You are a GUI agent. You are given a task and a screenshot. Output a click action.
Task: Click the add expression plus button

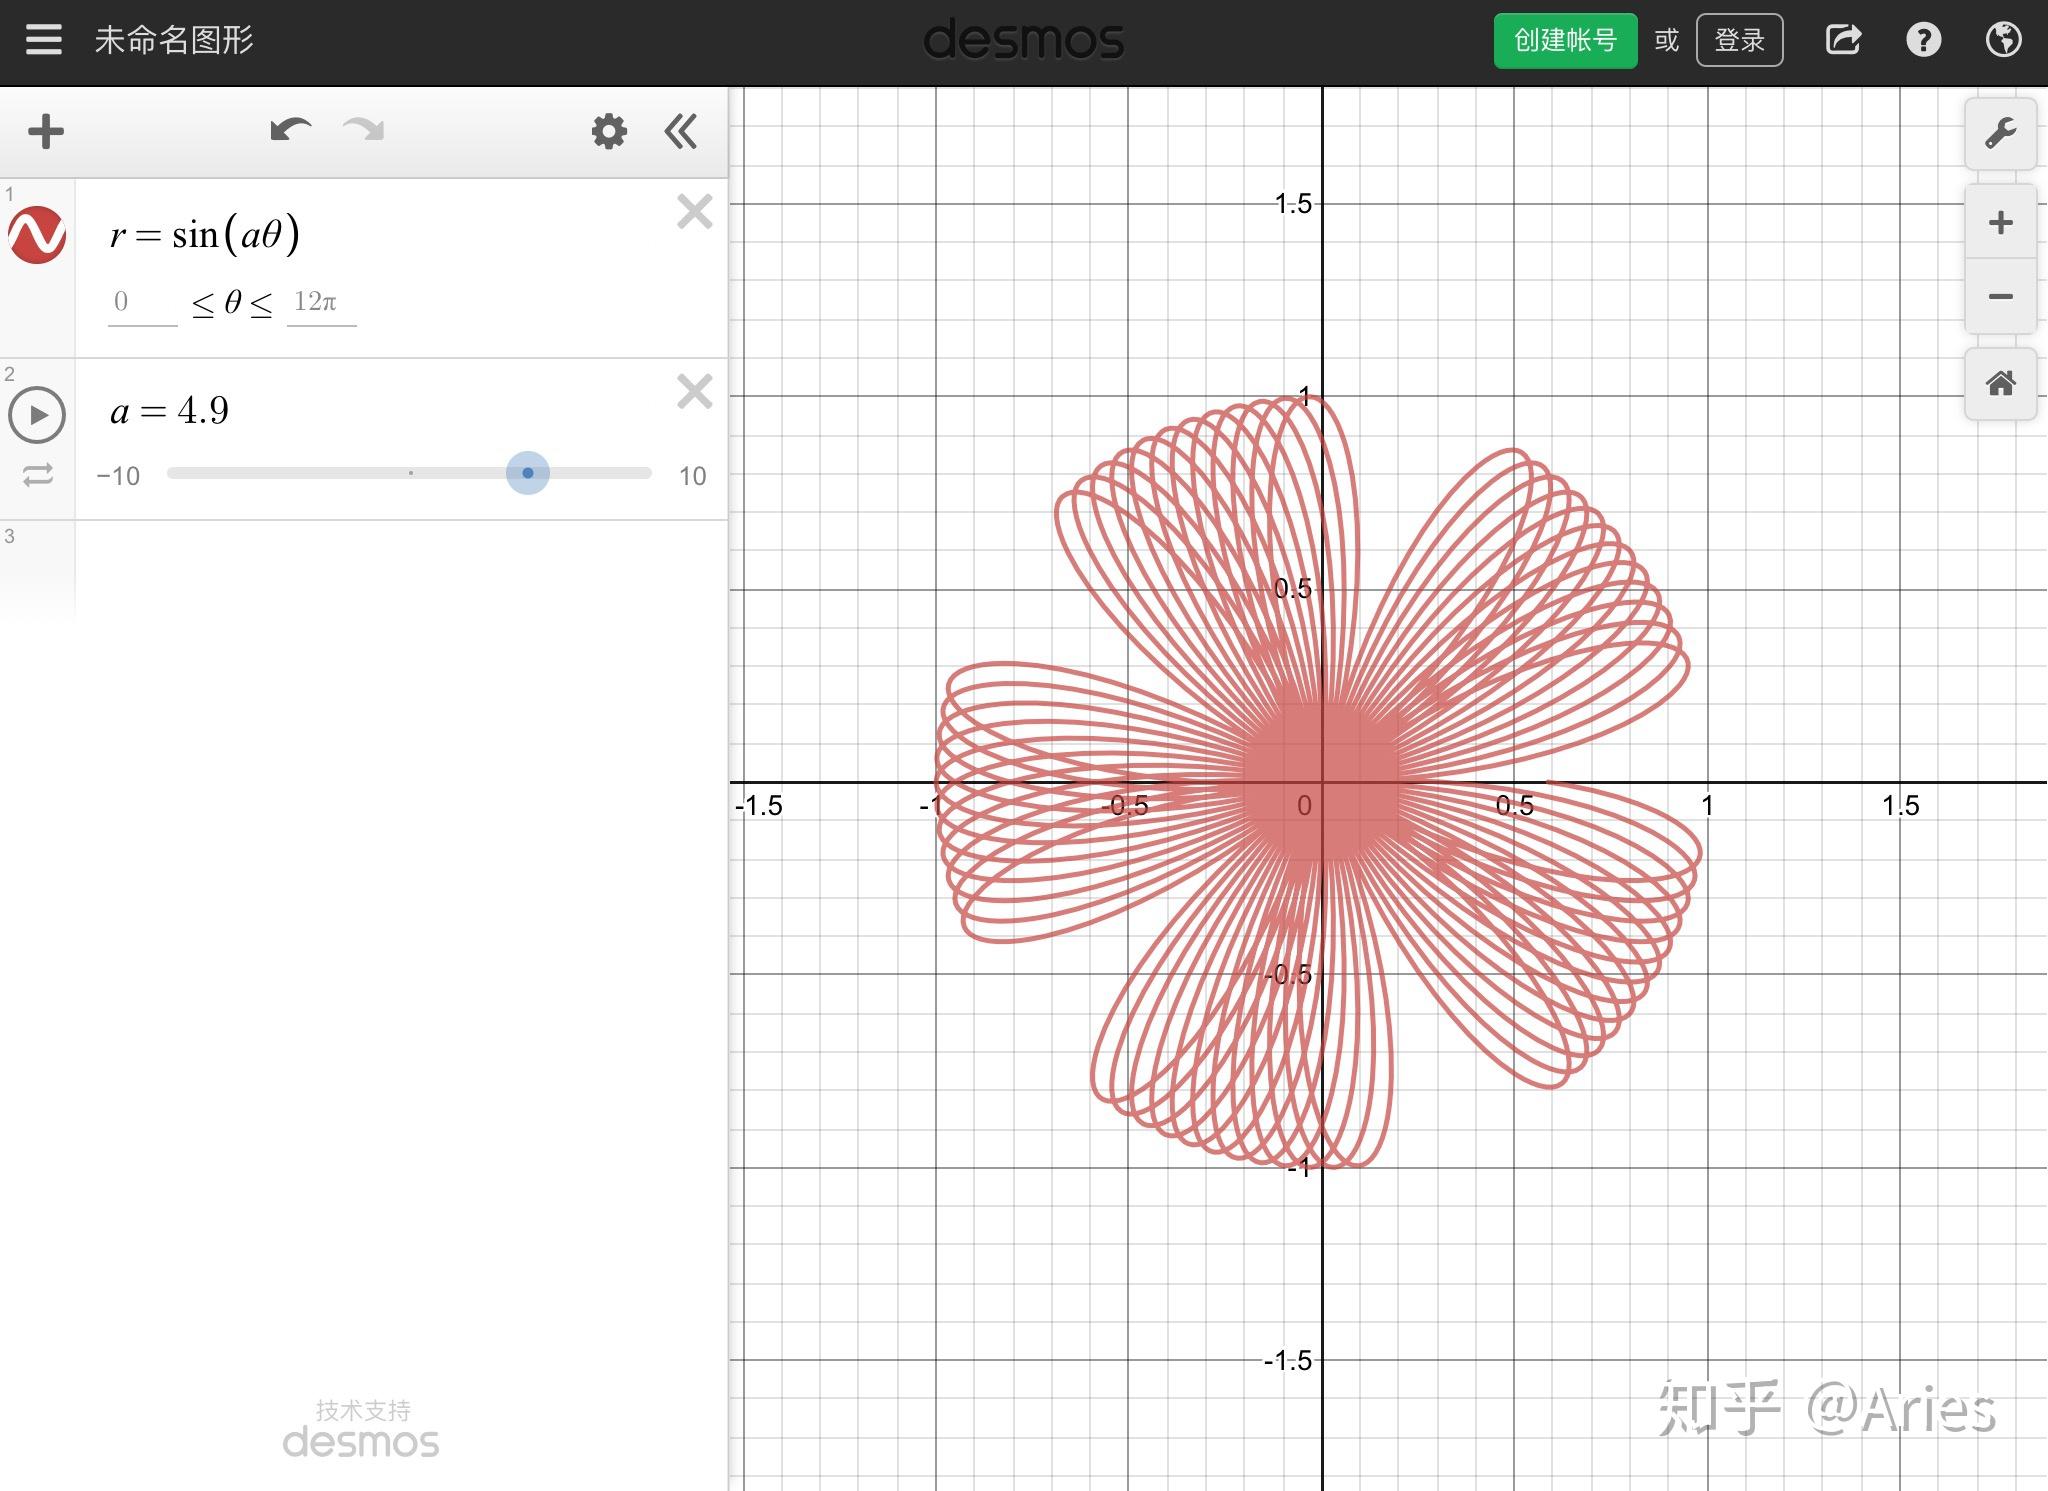pos(46,132)
